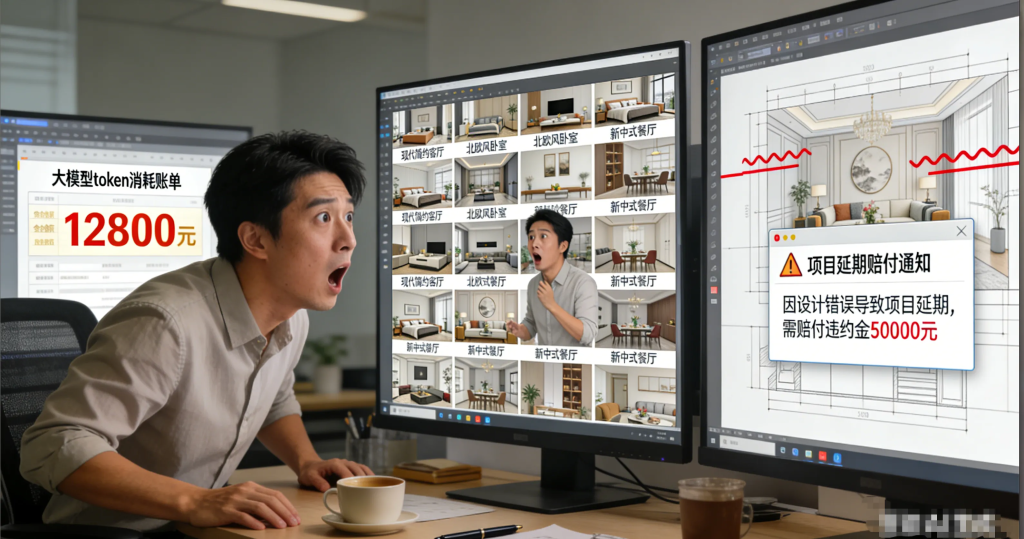Click the red dot on the 项目延期赔付通知 dialog
This screenshot has width=1024, height=539.
pos(778,239)
